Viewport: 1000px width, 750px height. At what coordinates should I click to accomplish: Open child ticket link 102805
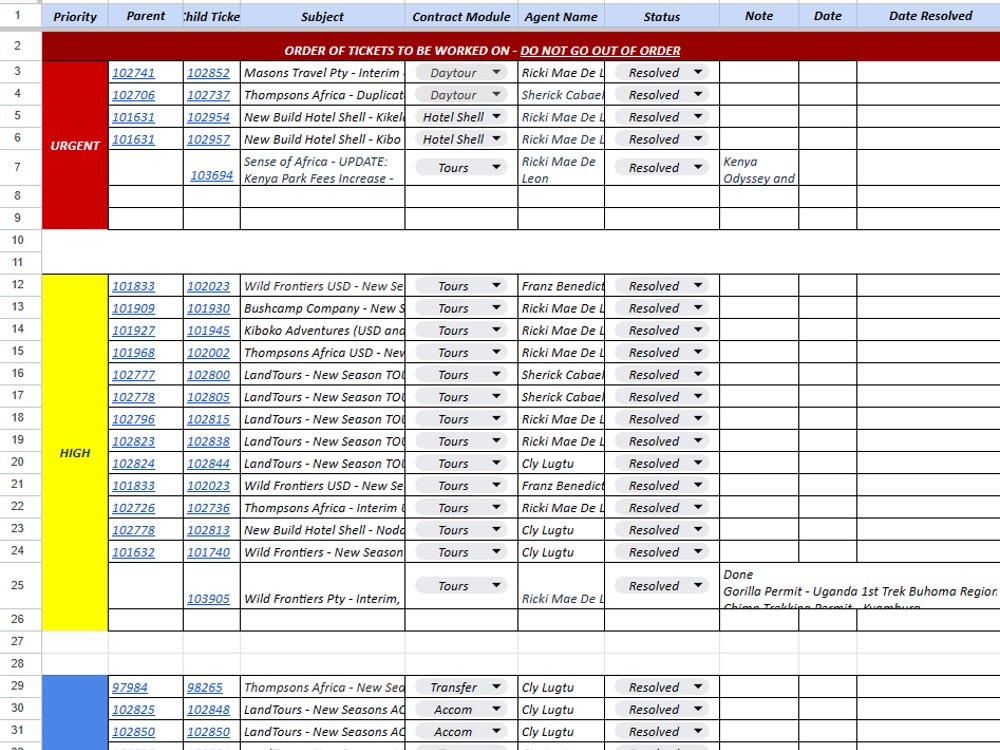point(208,397)
